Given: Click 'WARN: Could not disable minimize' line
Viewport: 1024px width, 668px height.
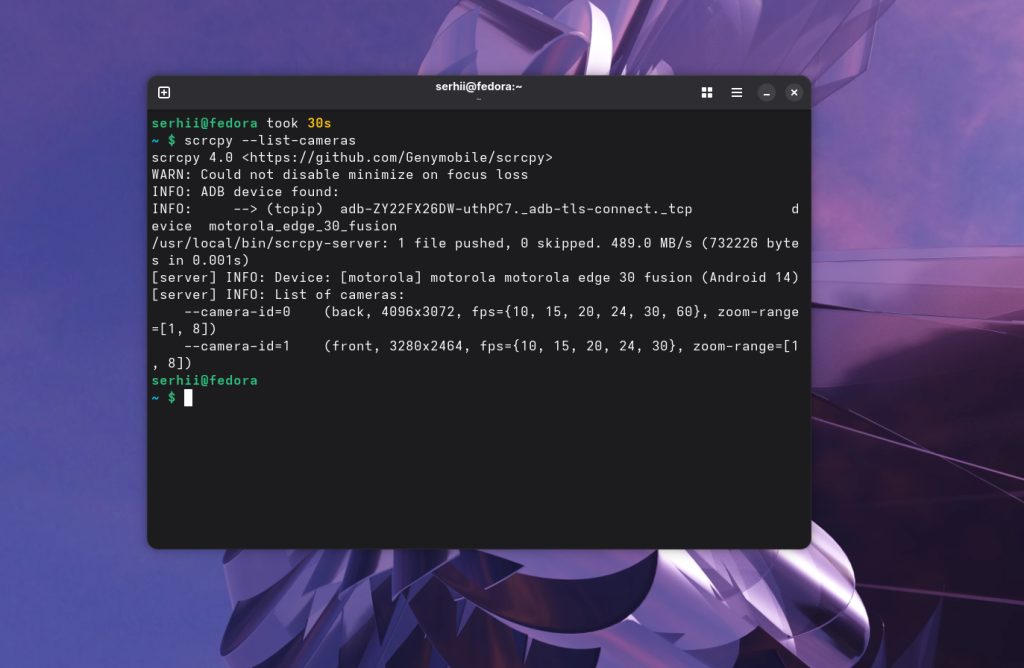Looking at the screenshot, I should point(340,175).
